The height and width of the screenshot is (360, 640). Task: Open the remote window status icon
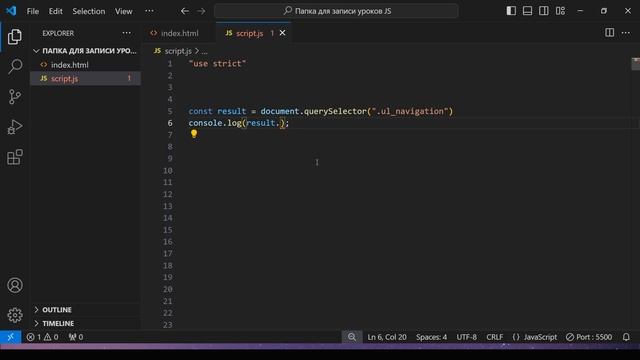click(x=11, y=337)
